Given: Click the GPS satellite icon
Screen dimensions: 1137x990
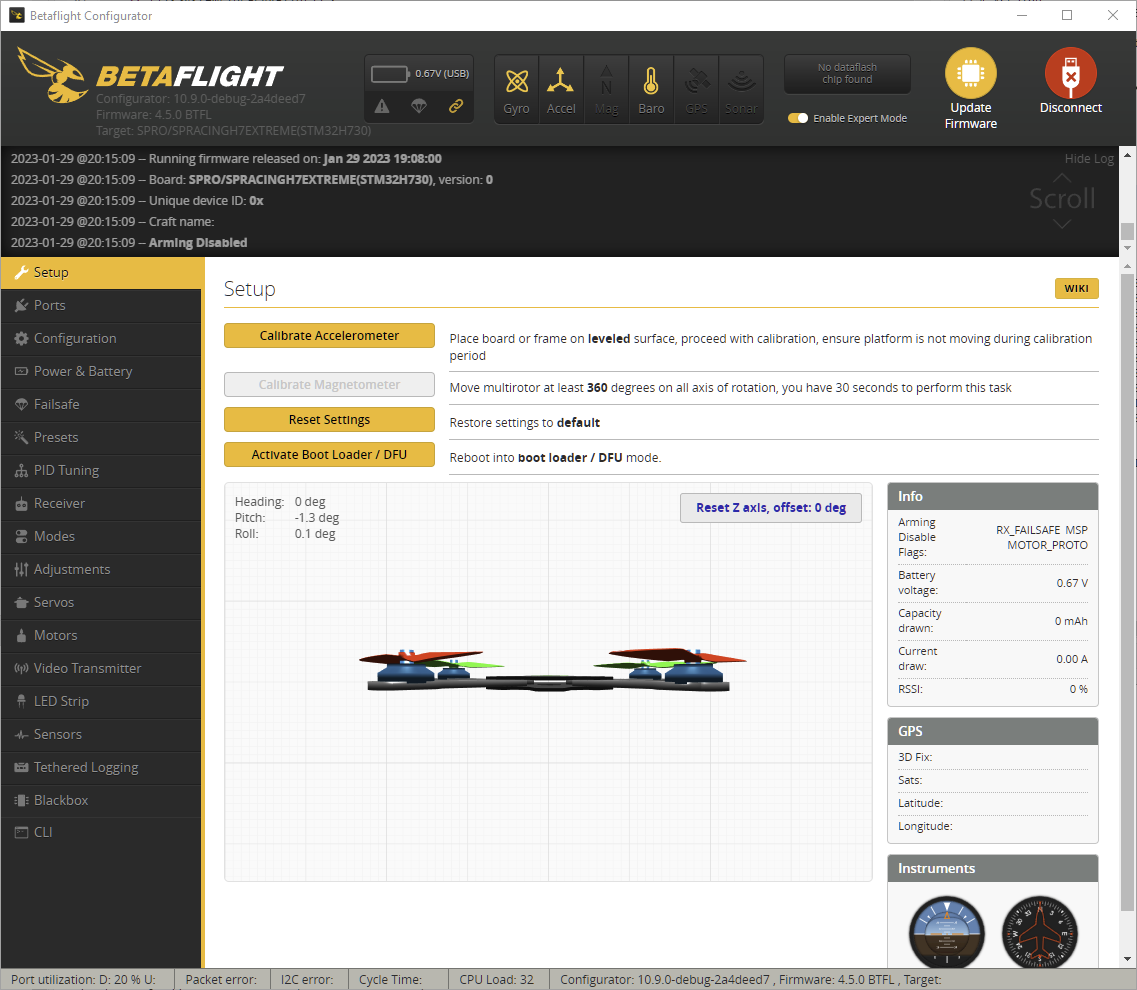Looking at the screenshot, I should click(x=696, y=81).
